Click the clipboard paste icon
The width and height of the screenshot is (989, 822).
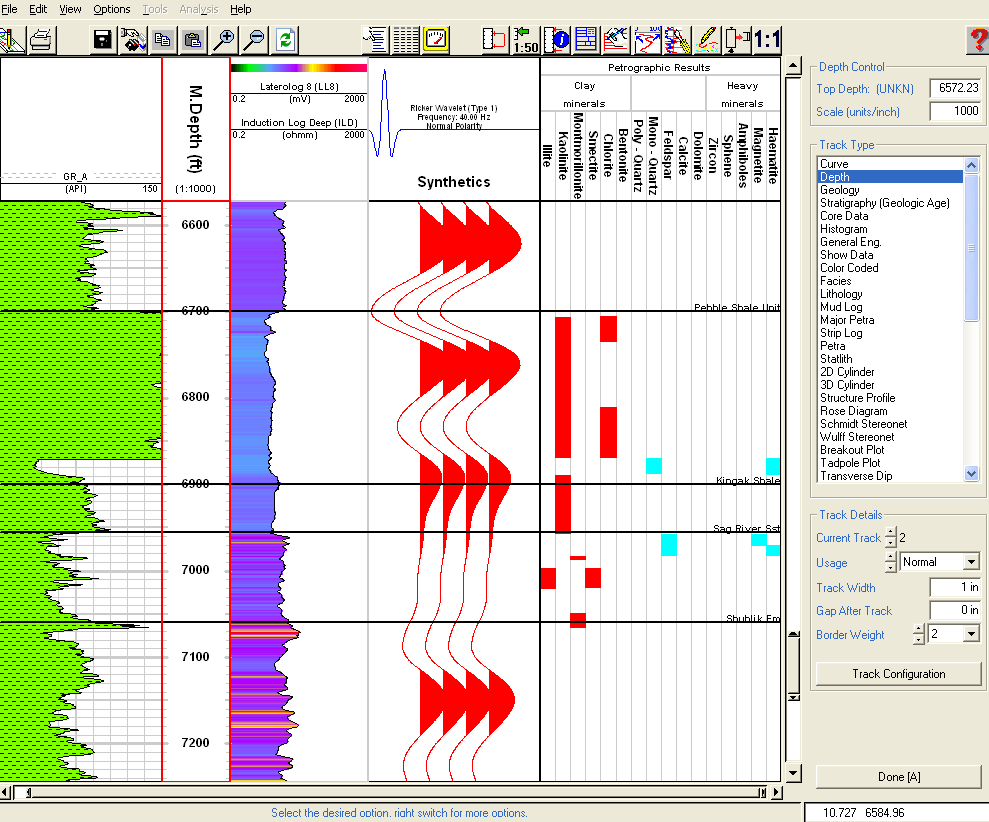click(x=193, y=40)
